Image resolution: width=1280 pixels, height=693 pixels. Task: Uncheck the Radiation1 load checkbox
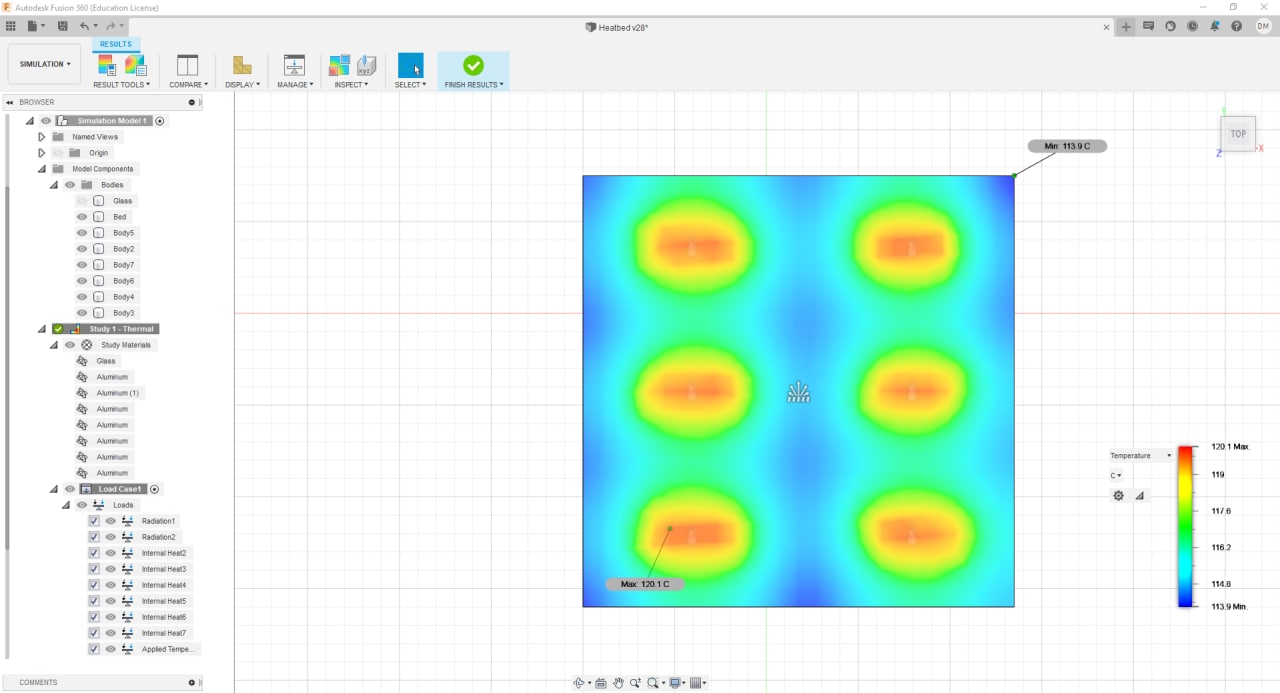[94, 521]
